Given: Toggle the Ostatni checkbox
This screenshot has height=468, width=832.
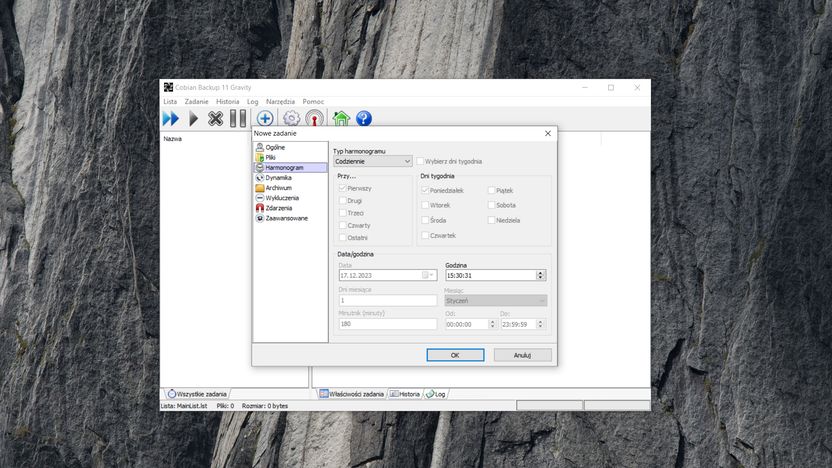Looking at the screenshot, I should [x=343, y=238].
